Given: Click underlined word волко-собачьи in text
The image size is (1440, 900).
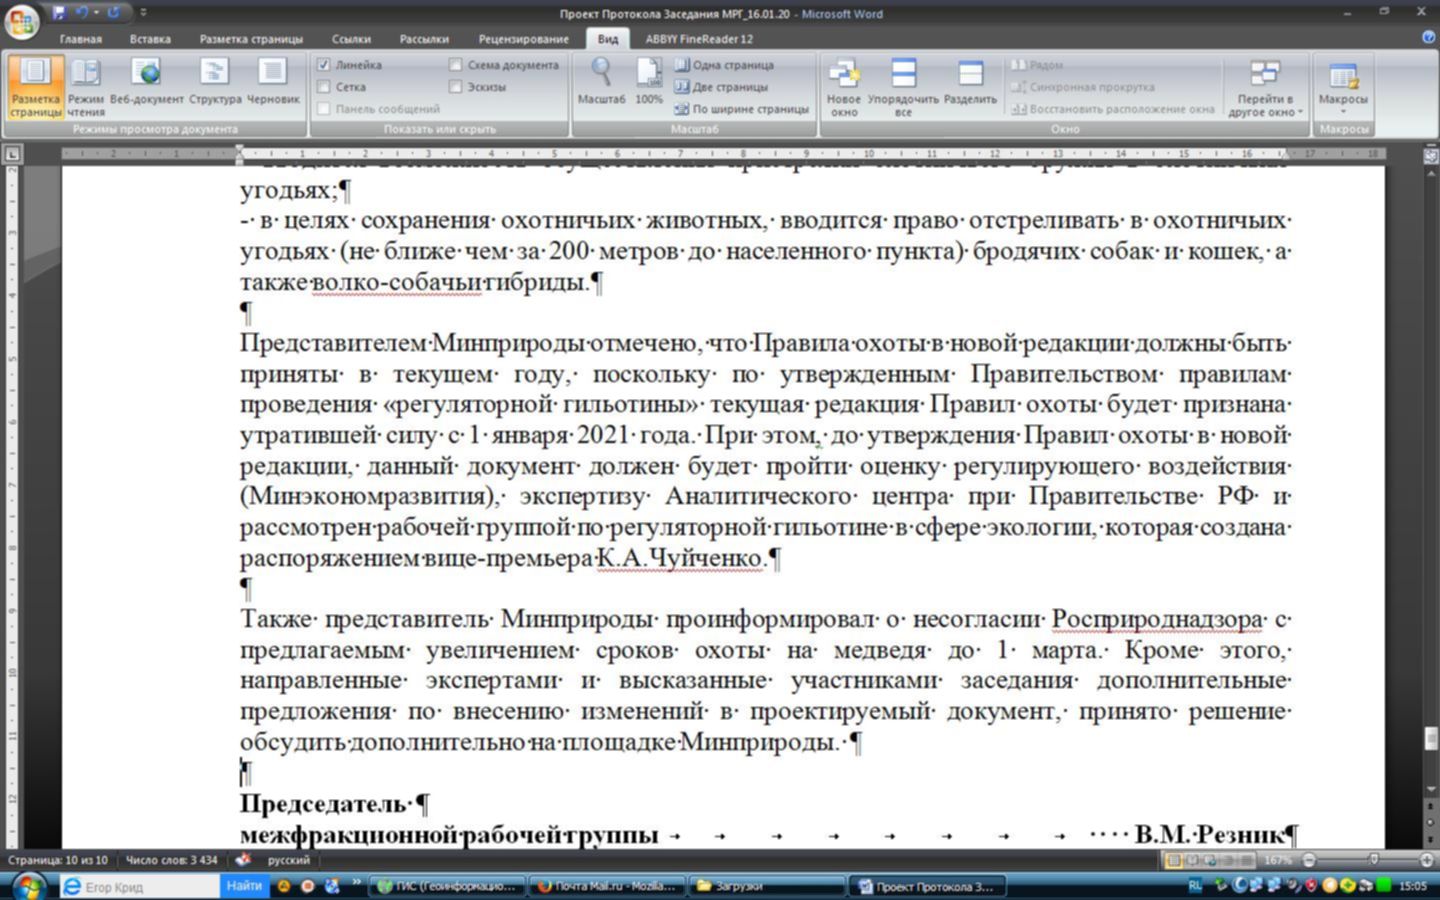Looking at the screenshot, I should coord(398,282).
